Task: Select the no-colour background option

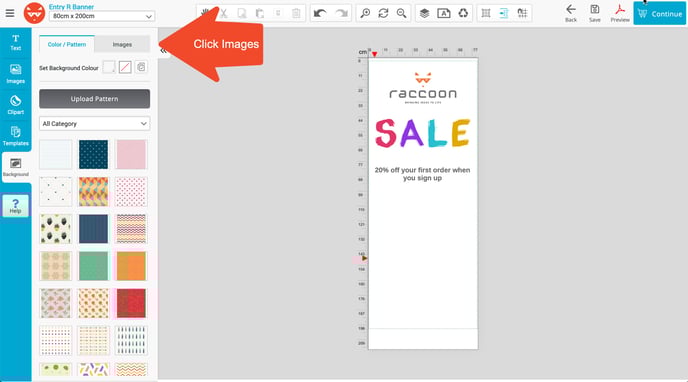Action: 125,68
